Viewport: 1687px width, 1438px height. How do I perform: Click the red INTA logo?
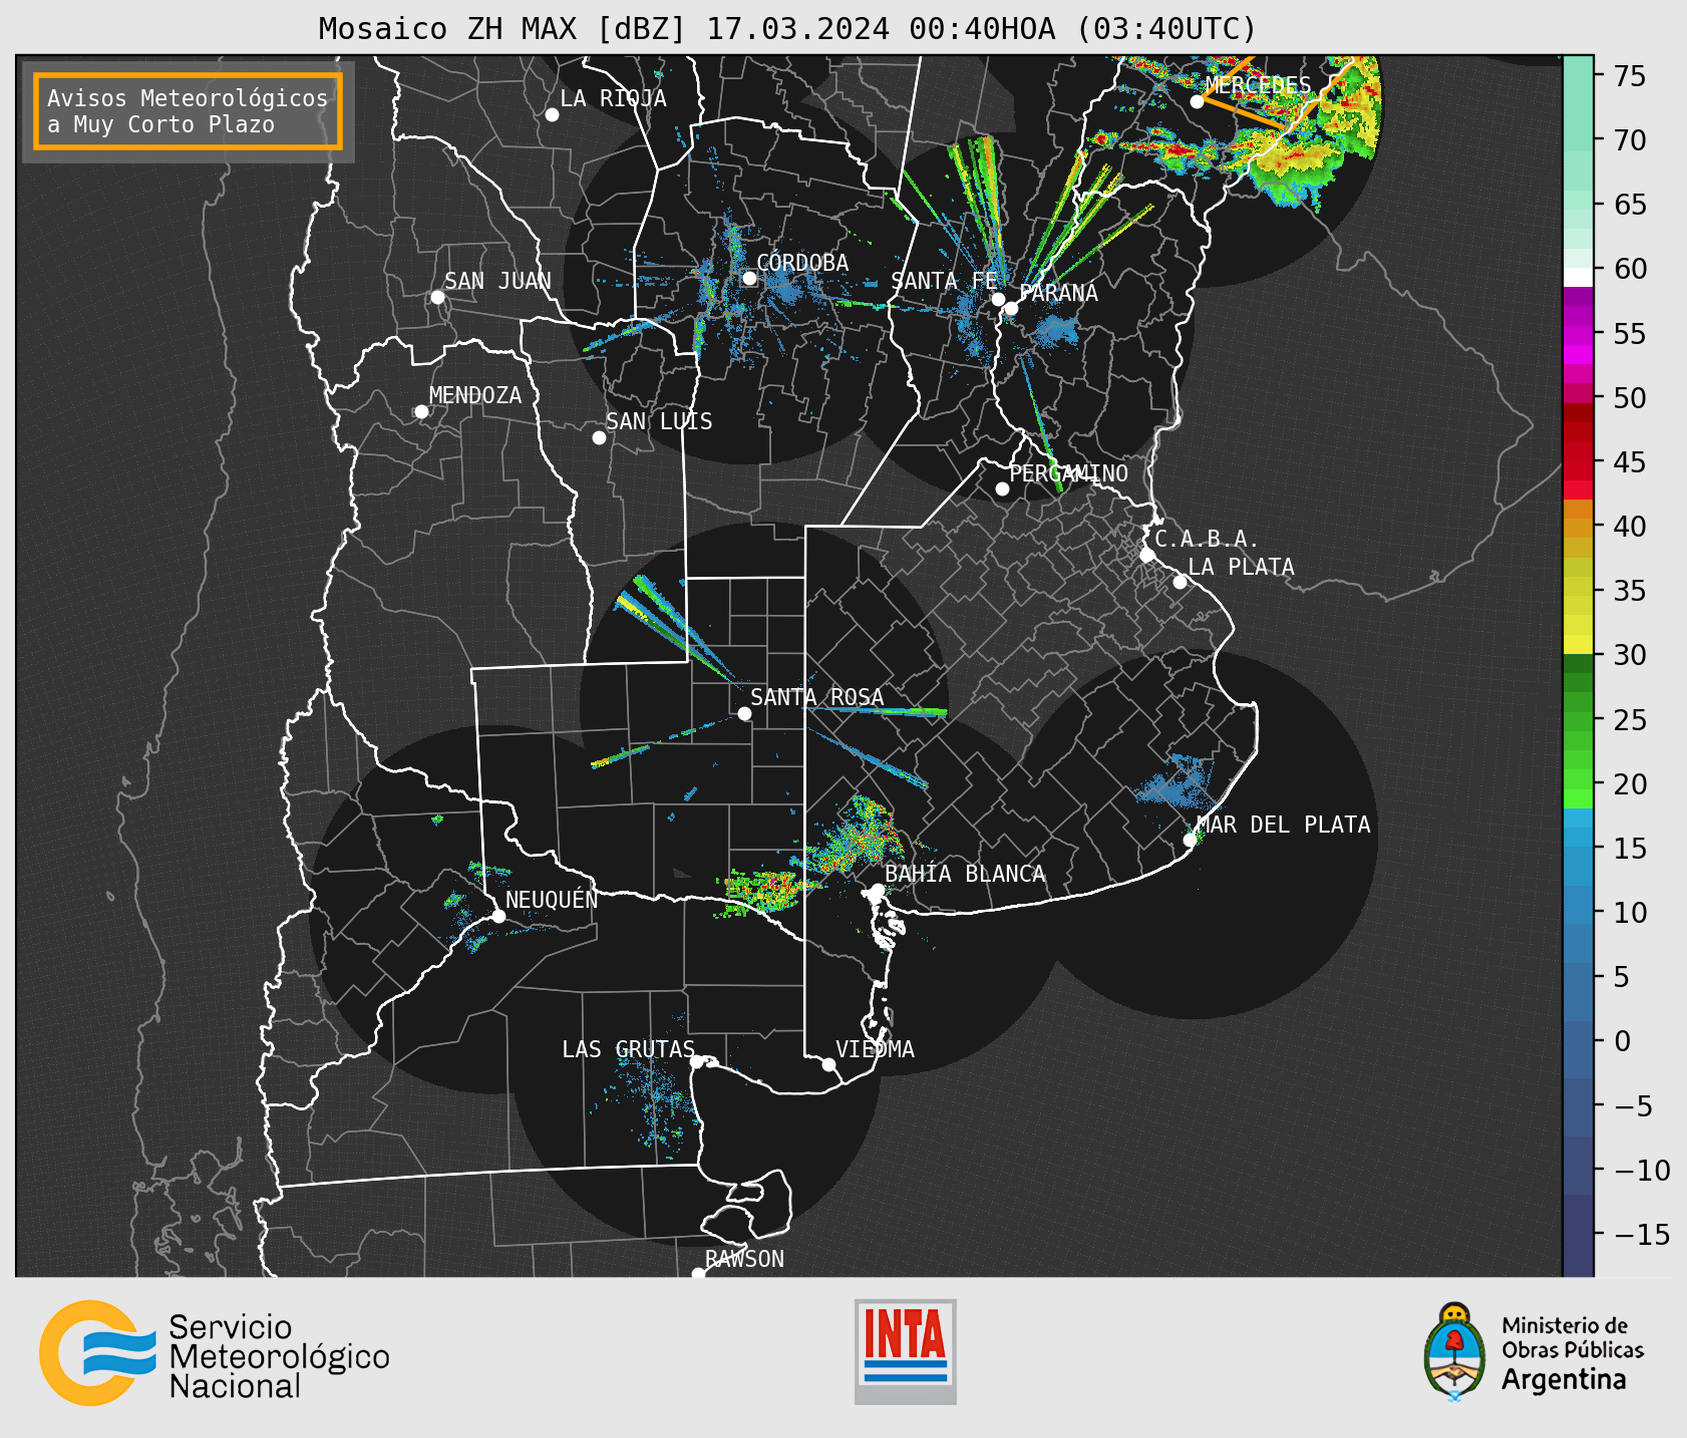pyautogui.click(x=905, y=1351)
